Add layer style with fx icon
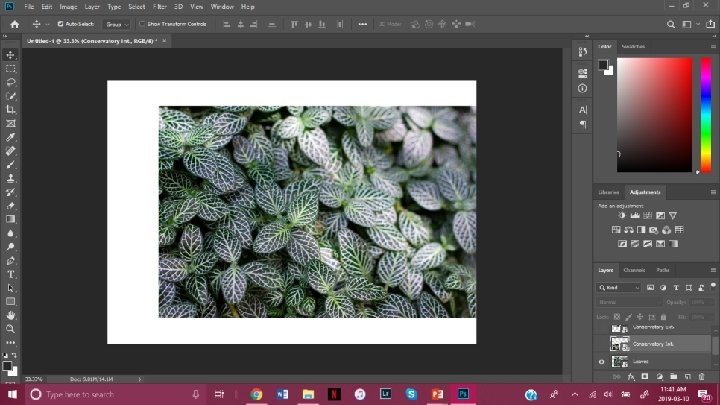Screen dimensions: 720x405 tap(631, 377)
